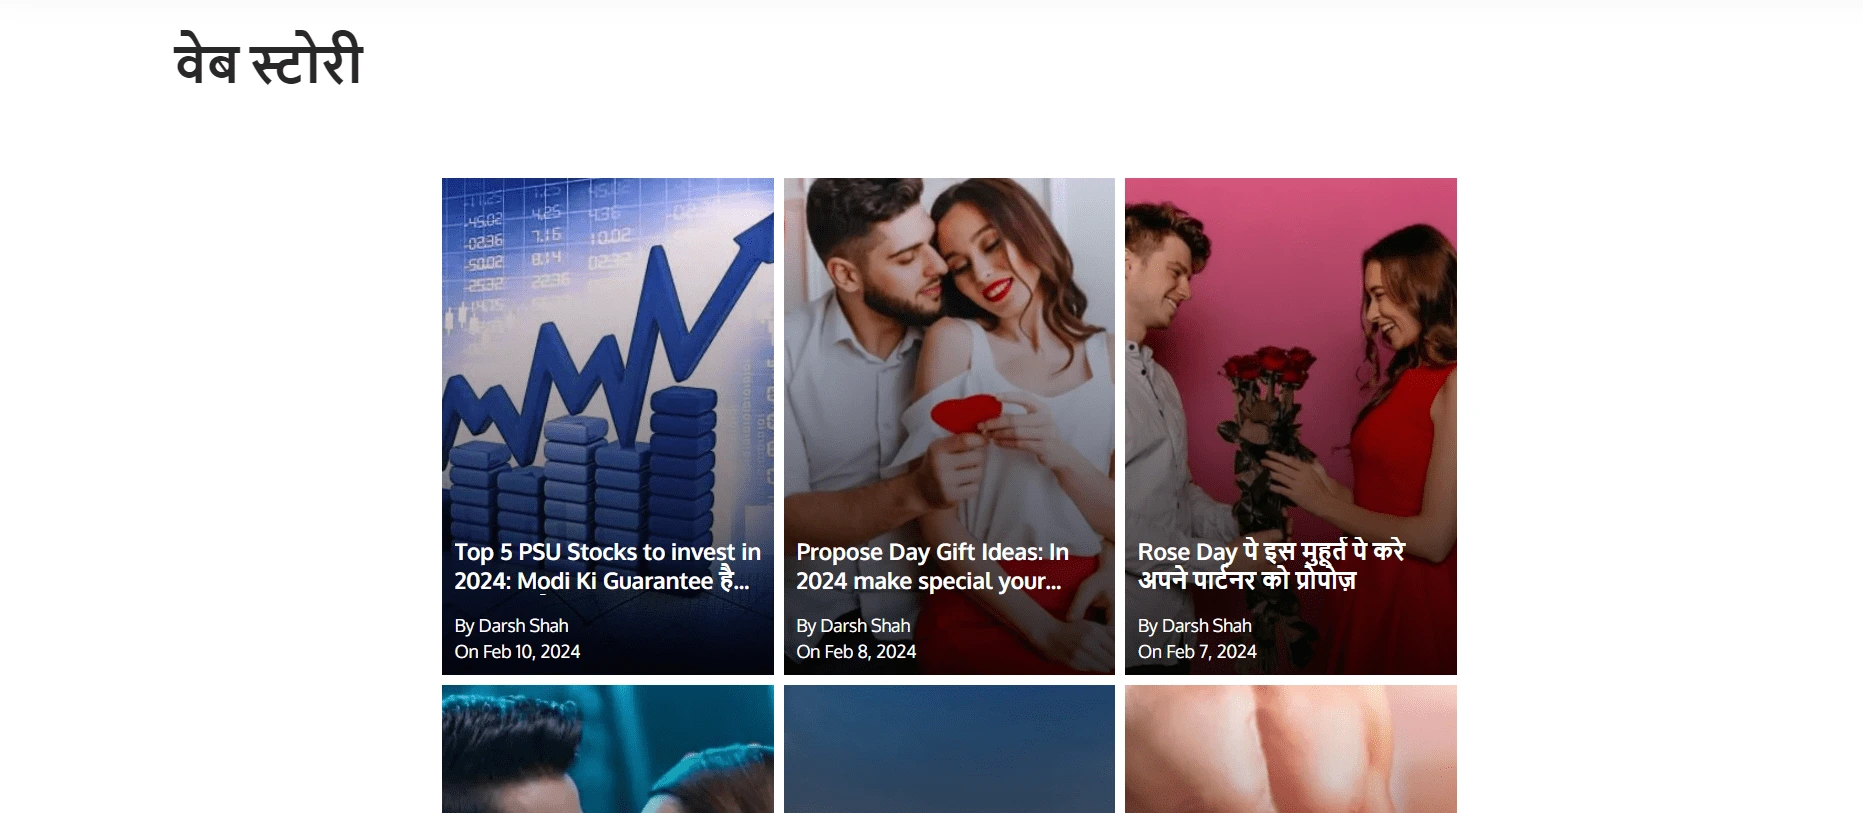1863x813 pixels.
Task: Open the PSU Stocks story thumbnail image
Action: click(x=608, y=426)
